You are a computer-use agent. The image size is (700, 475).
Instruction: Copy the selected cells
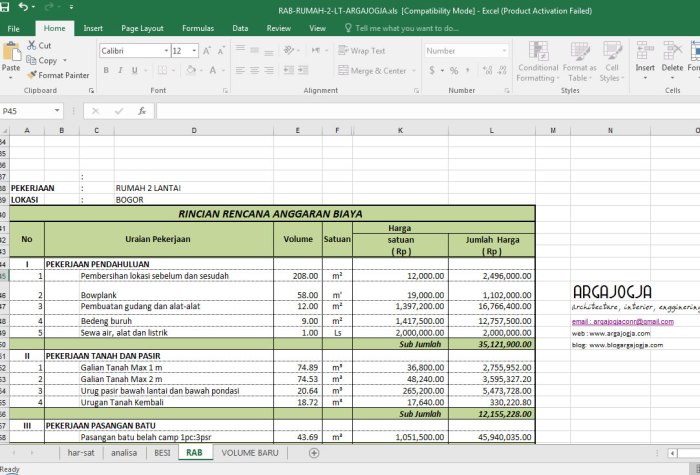(42, 60)
